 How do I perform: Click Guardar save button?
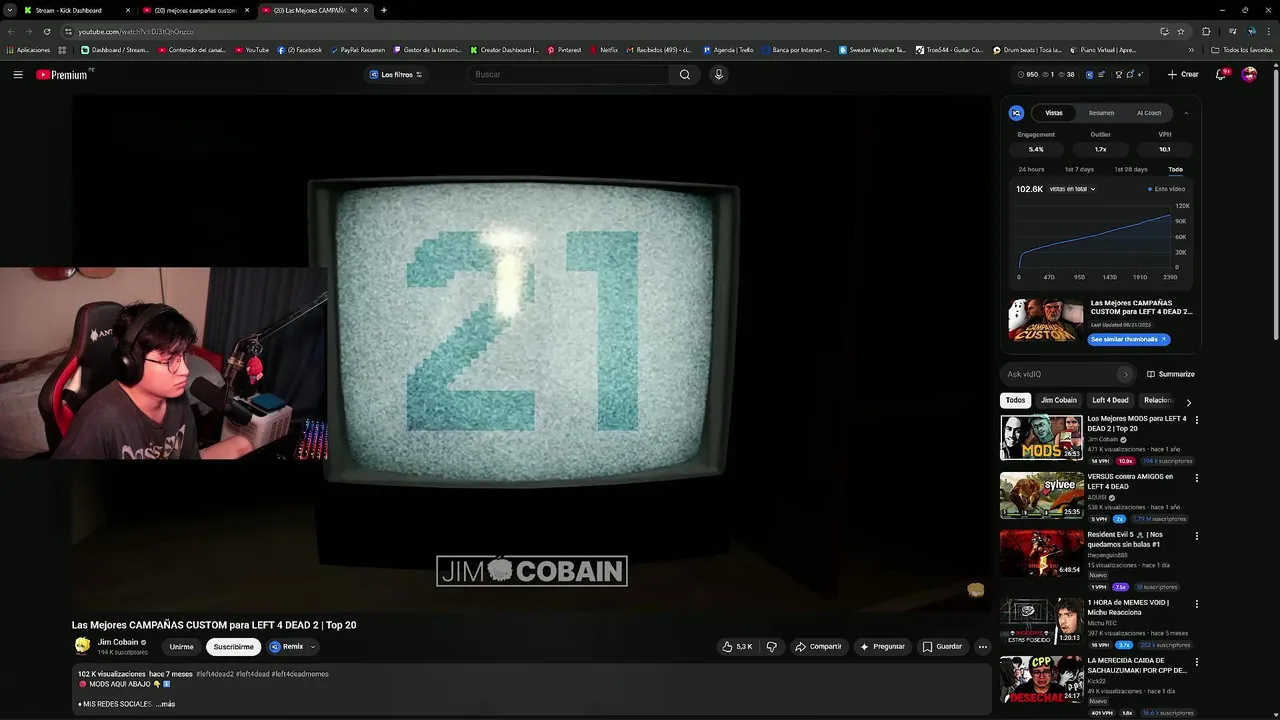tap(942, 647)
